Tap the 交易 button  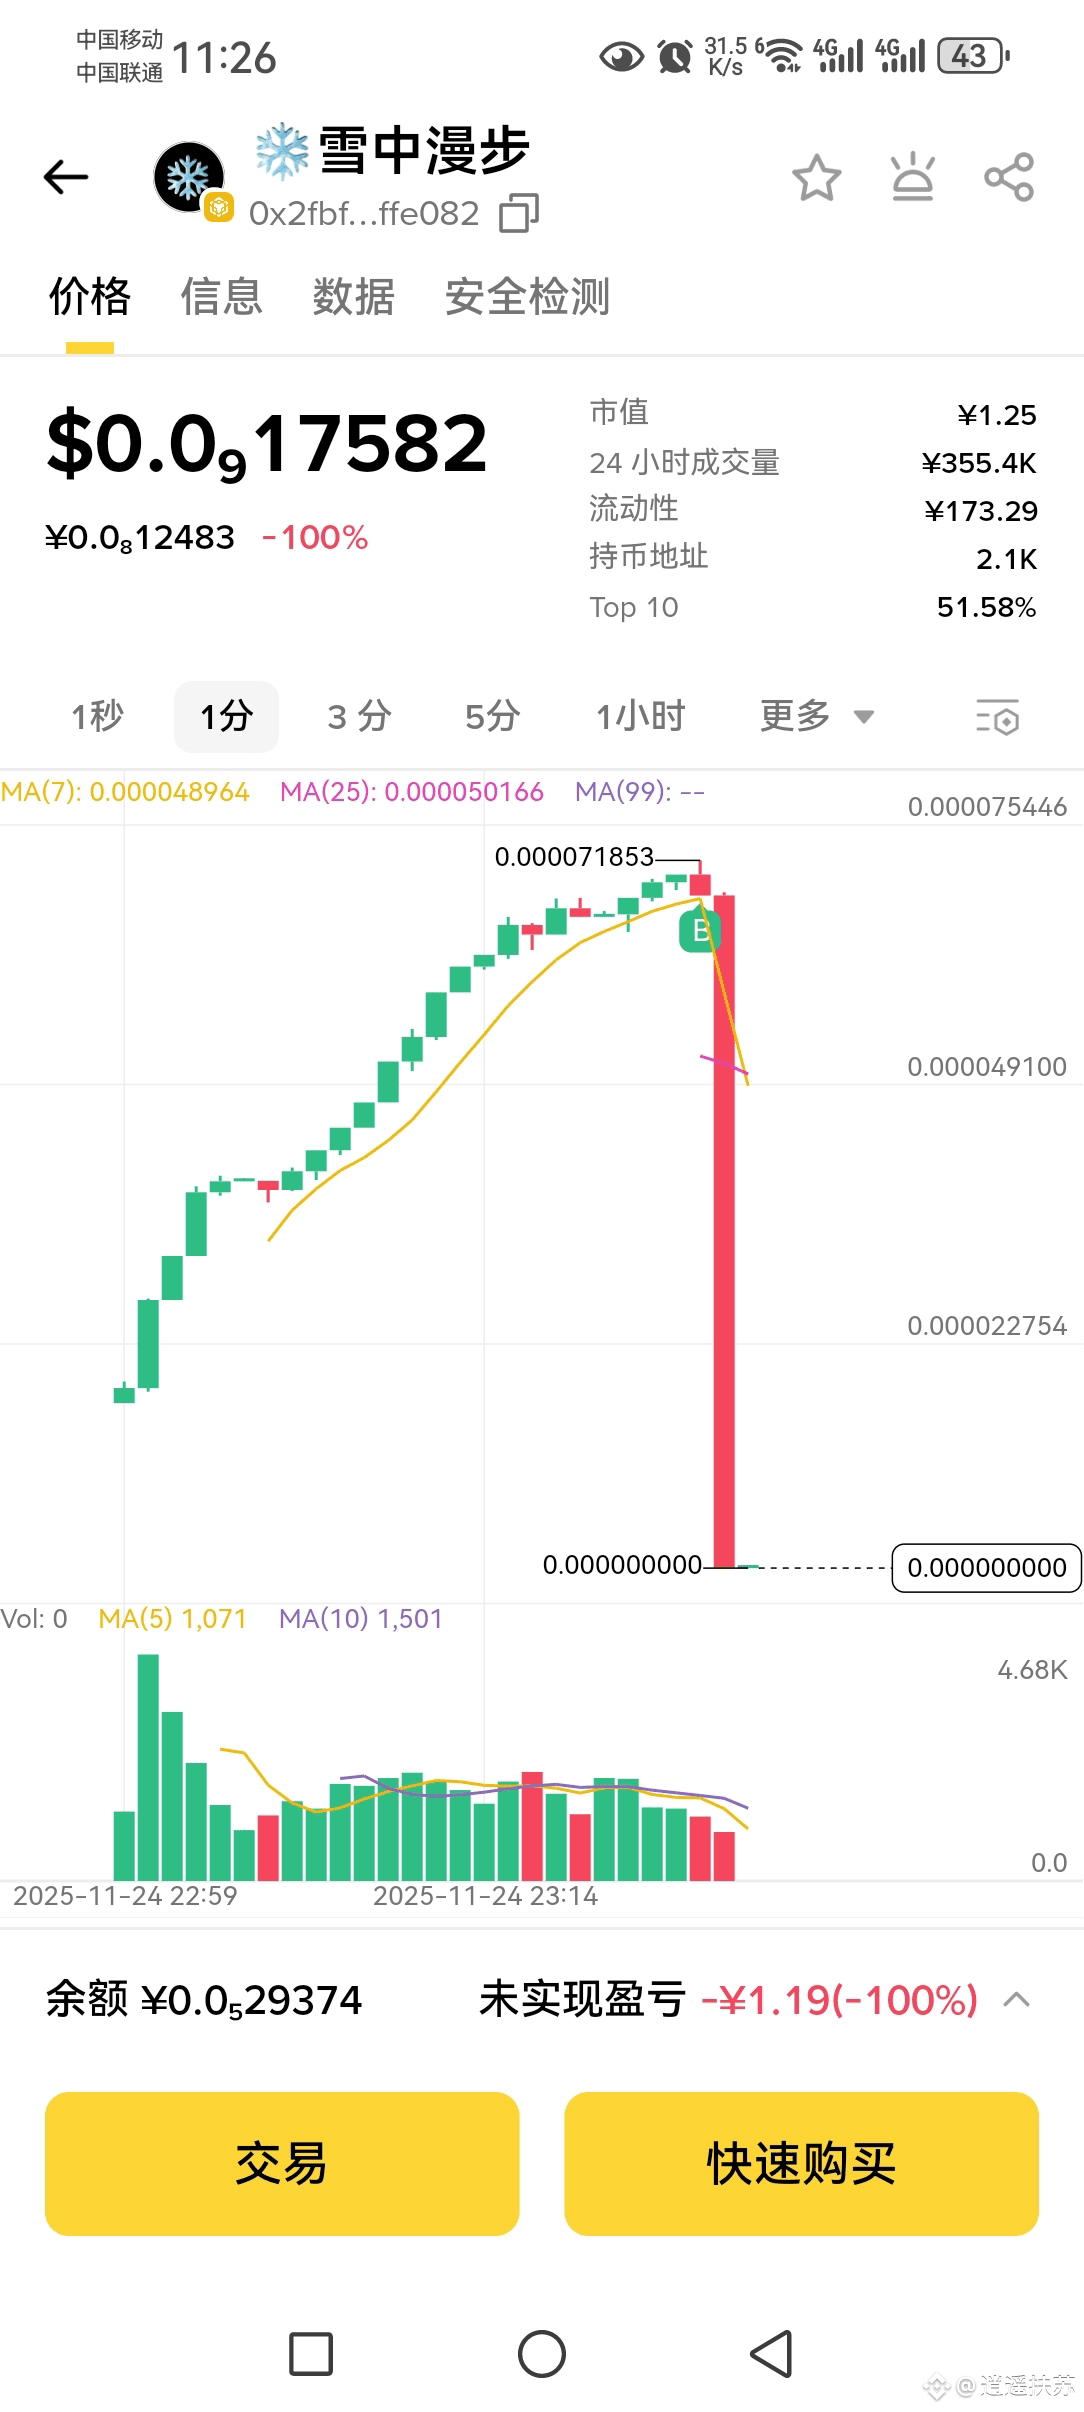pos(282,2163)
